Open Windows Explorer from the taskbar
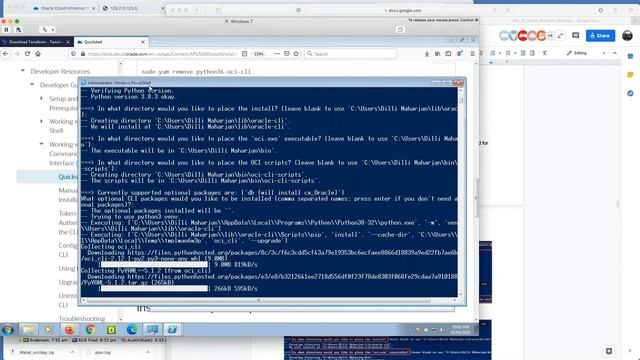The image size is (640, 360). point(28,329)
